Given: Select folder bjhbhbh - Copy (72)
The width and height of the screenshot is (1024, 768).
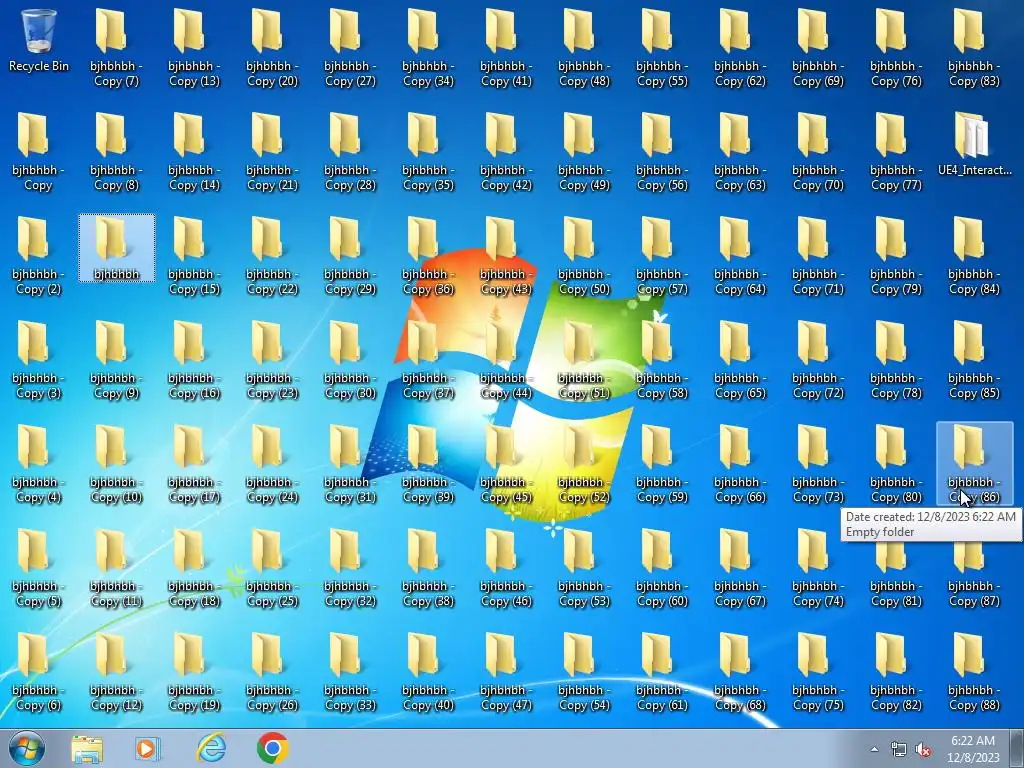Looking at the screenshot, I should [818, 359].
